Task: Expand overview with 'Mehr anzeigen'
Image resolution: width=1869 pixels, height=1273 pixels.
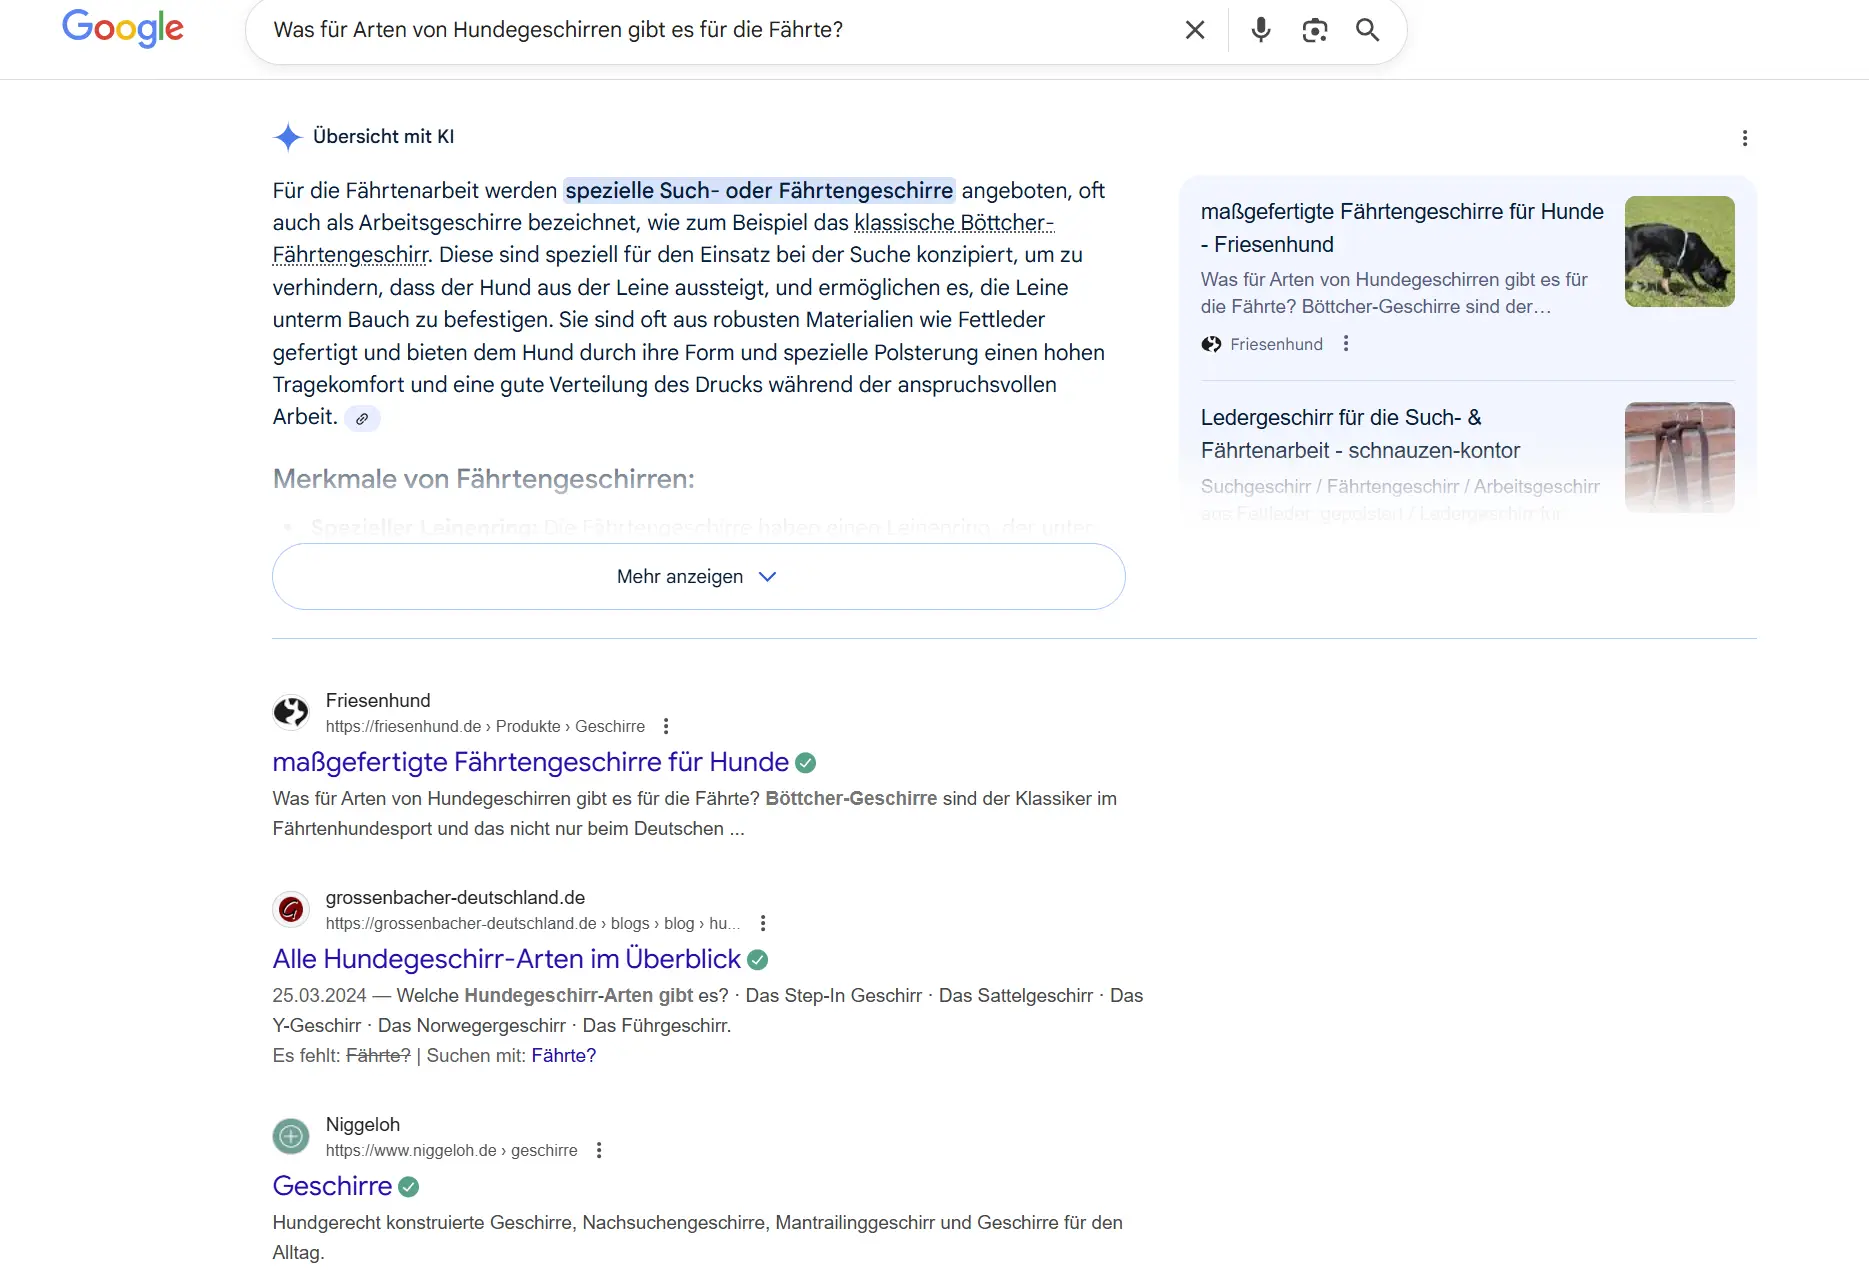Action: pyautogui.click(x=698, y=577)
